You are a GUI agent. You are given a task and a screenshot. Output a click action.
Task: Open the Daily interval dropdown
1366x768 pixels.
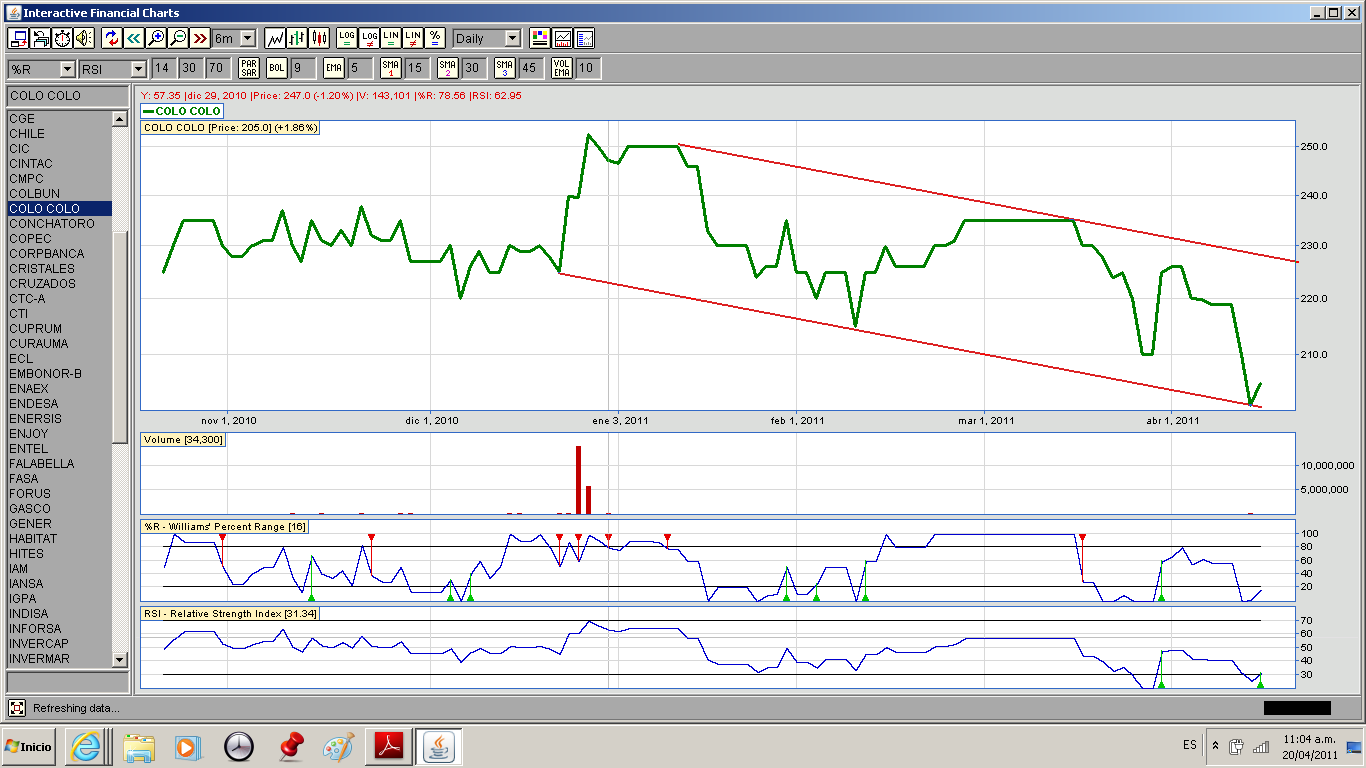(x=512, y=38)
